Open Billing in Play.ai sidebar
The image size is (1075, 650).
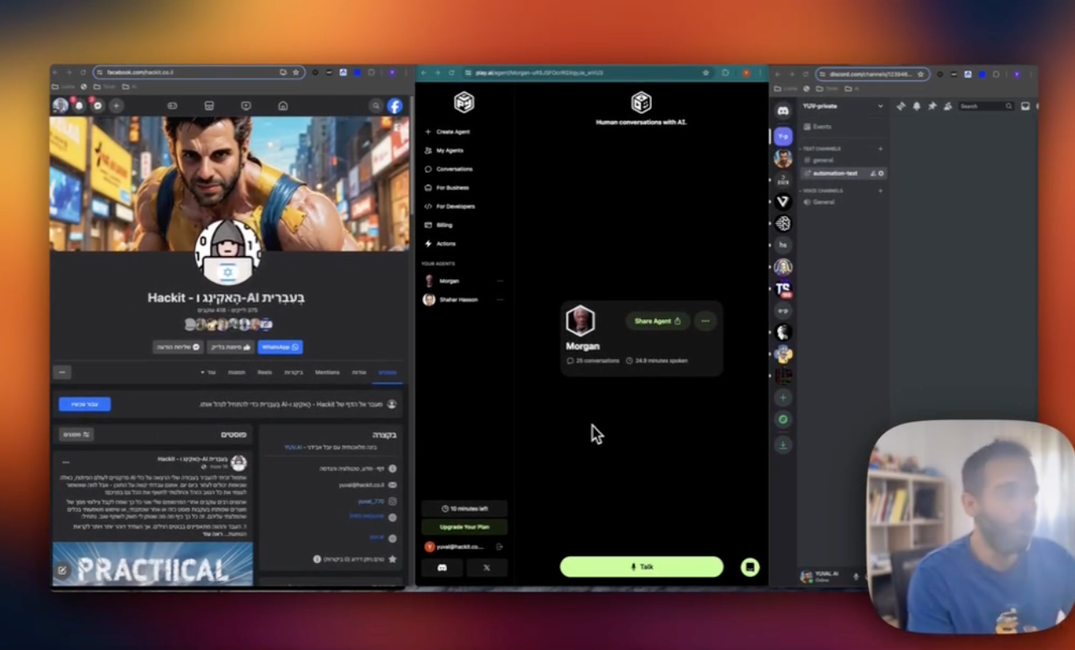point(439,225)
